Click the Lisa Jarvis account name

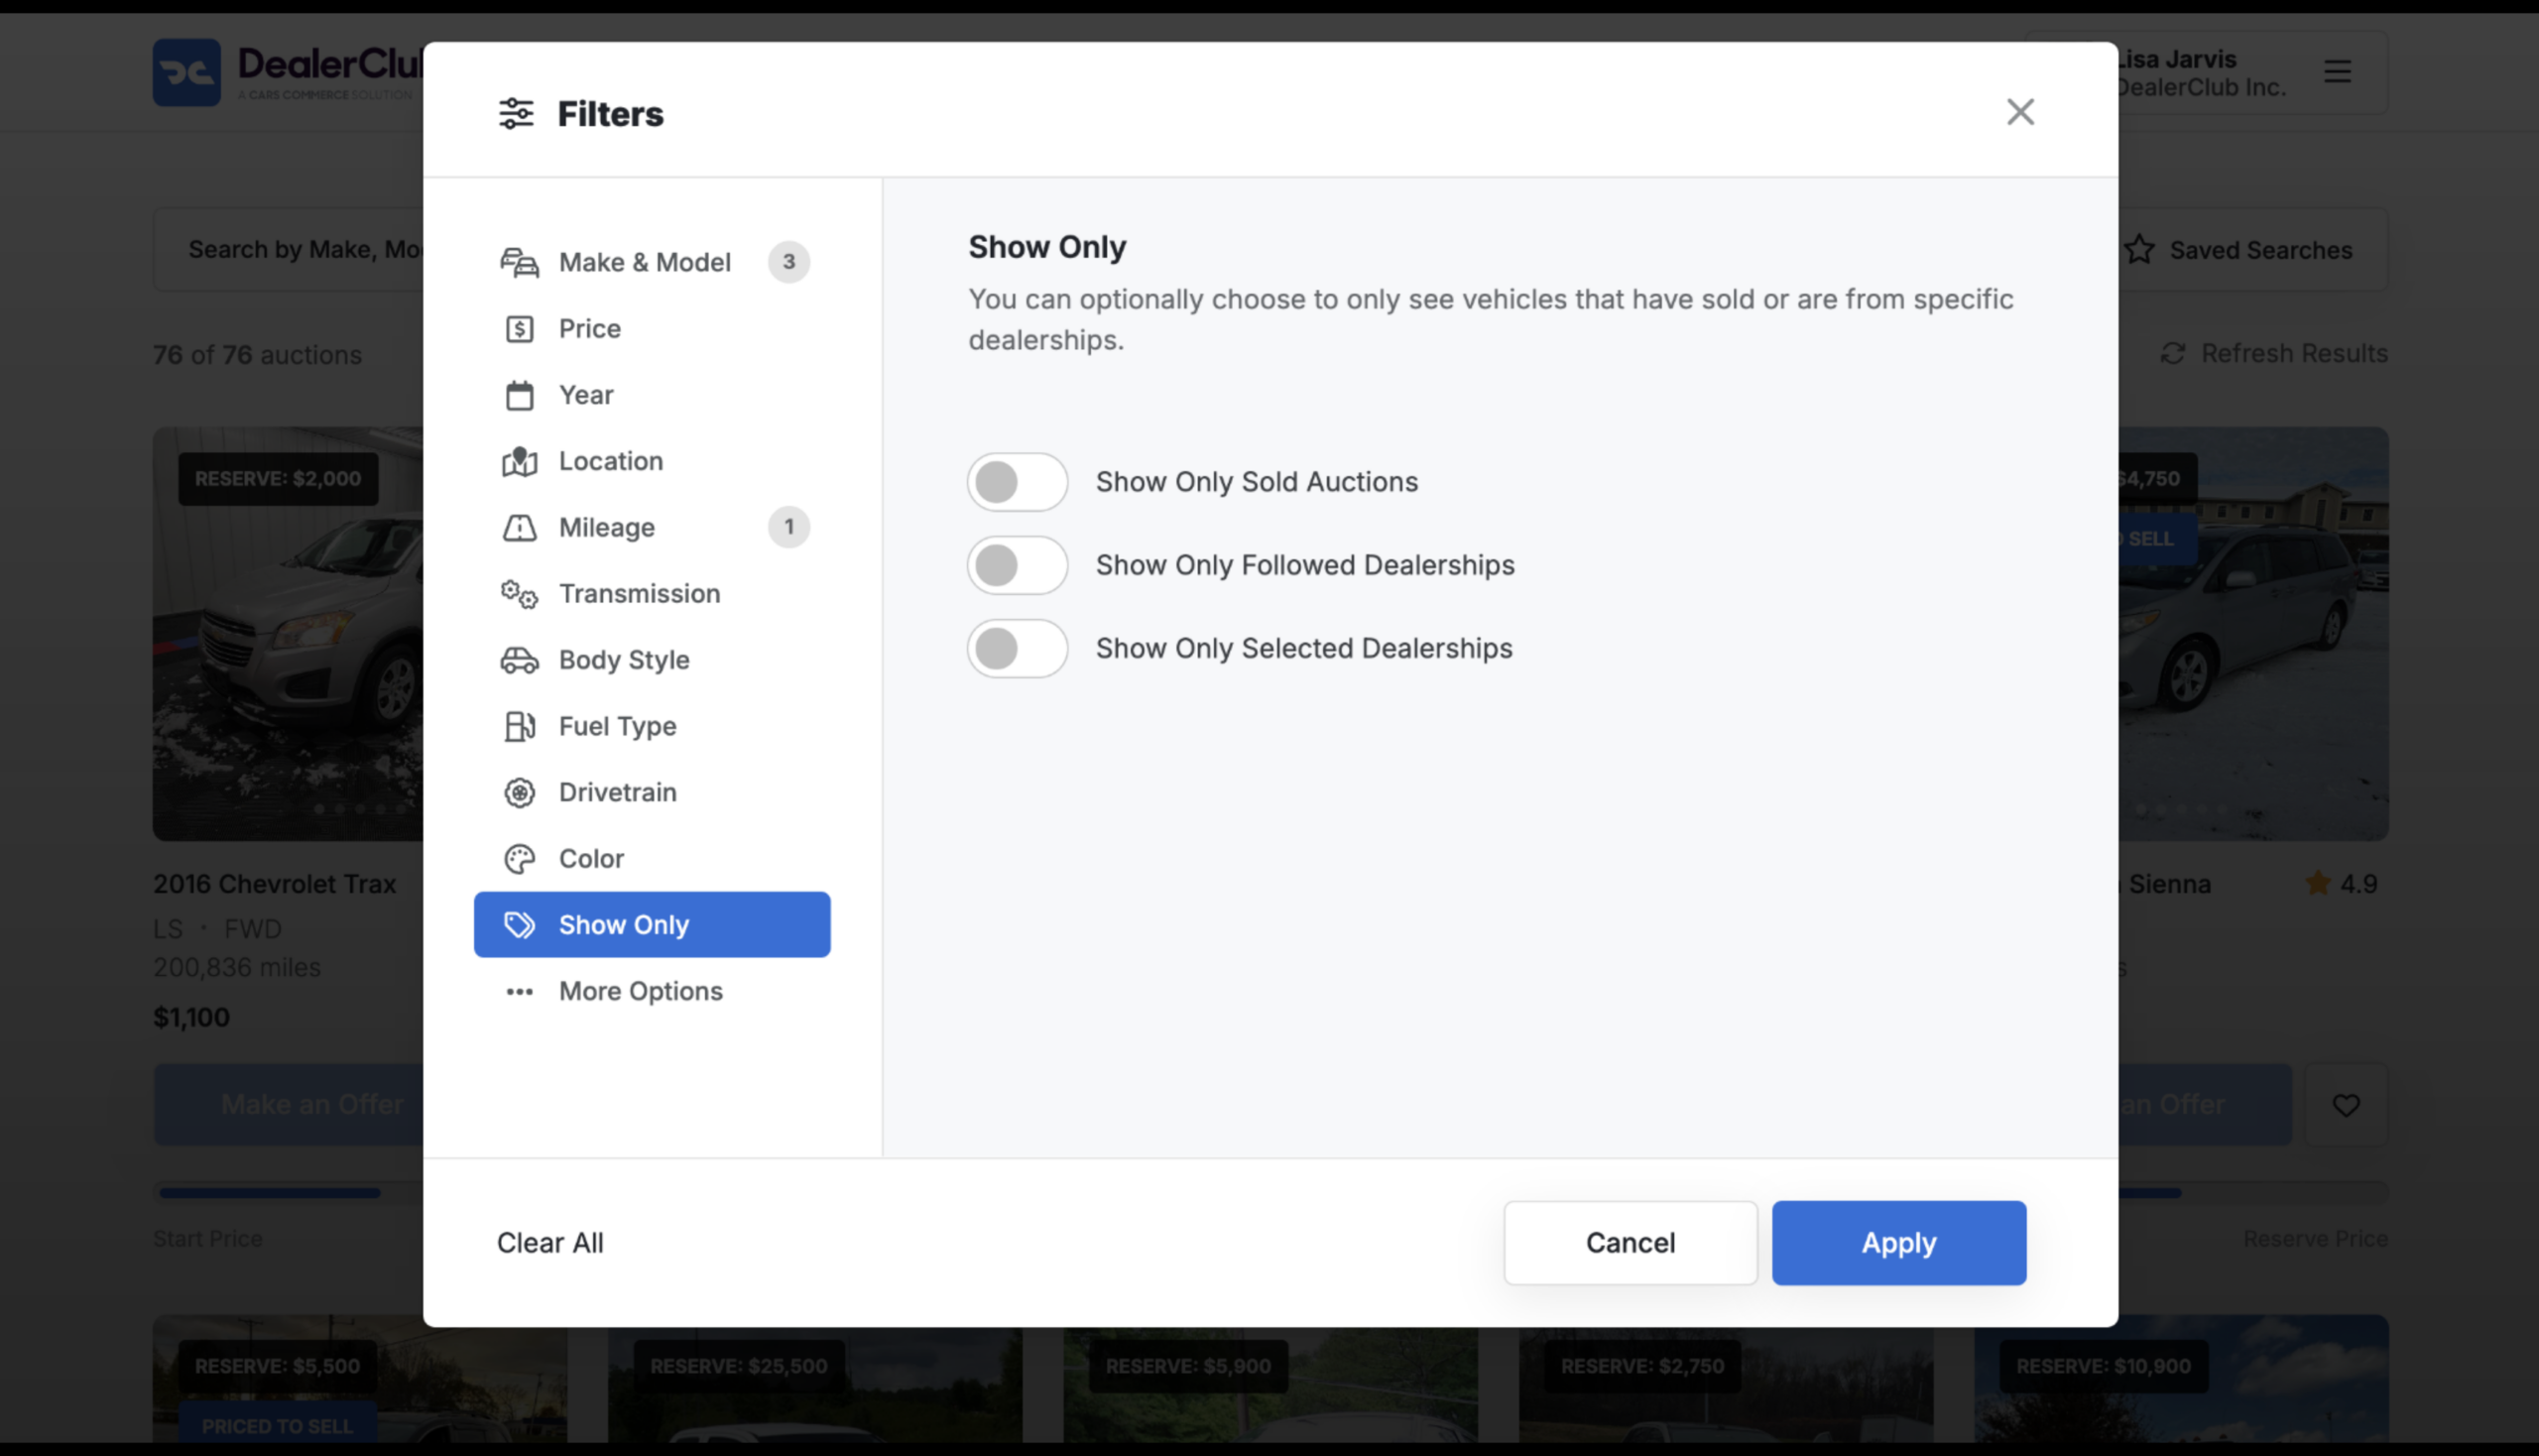2177,59
